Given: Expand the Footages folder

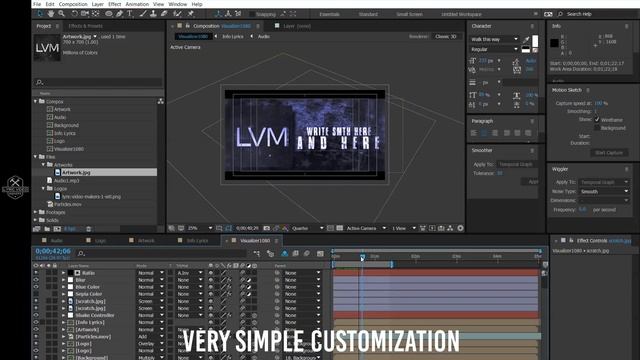Looking at the screenshot, I should point(36,212).
